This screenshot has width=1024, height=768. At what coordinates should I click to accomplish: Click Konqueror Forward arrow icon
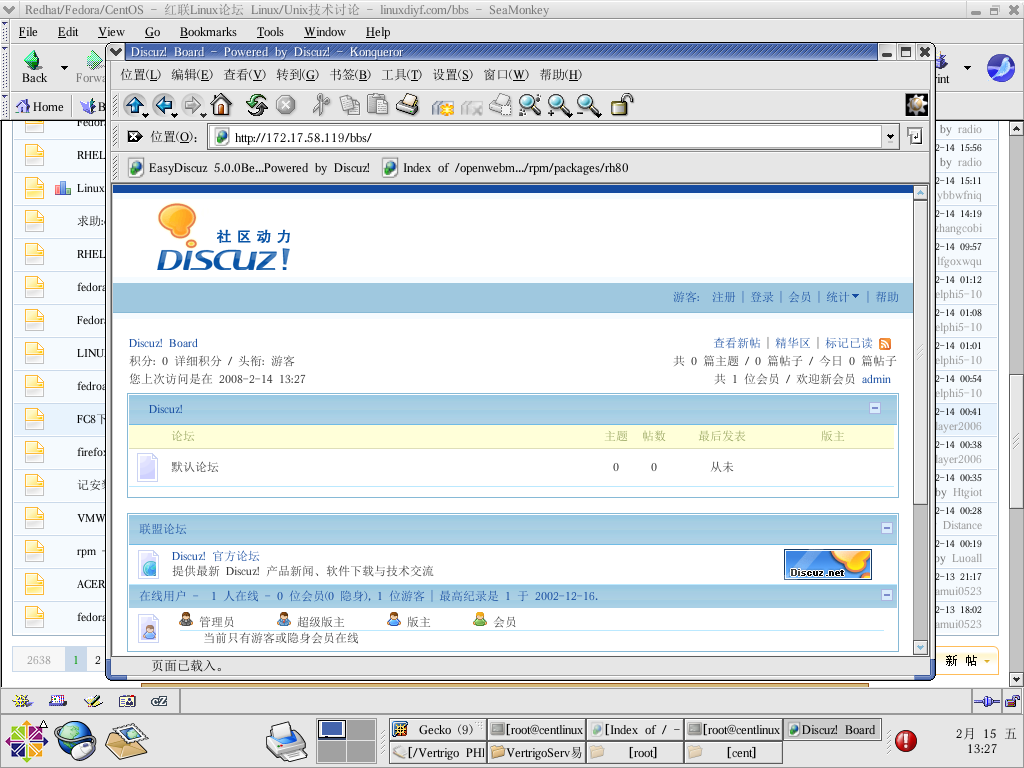pyautogui.click(x=192, y=104)
